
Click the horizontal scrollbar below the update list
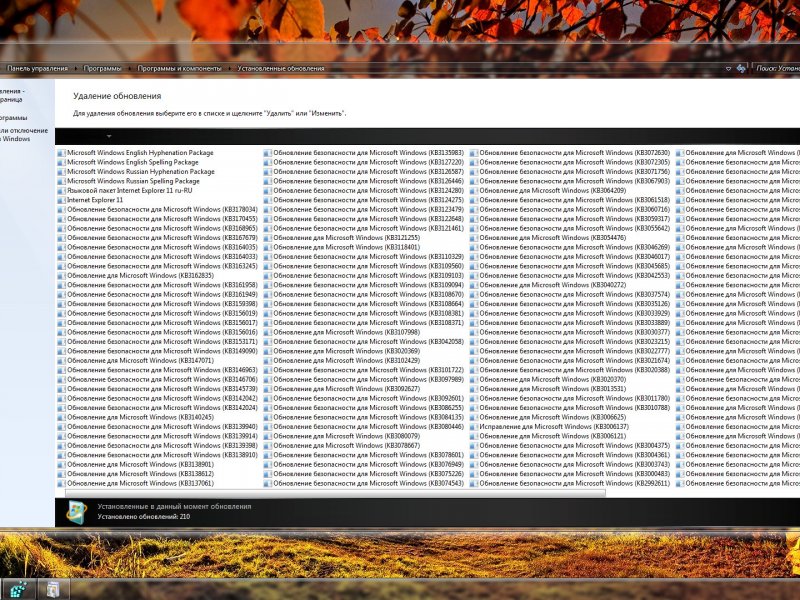point(335,493)
